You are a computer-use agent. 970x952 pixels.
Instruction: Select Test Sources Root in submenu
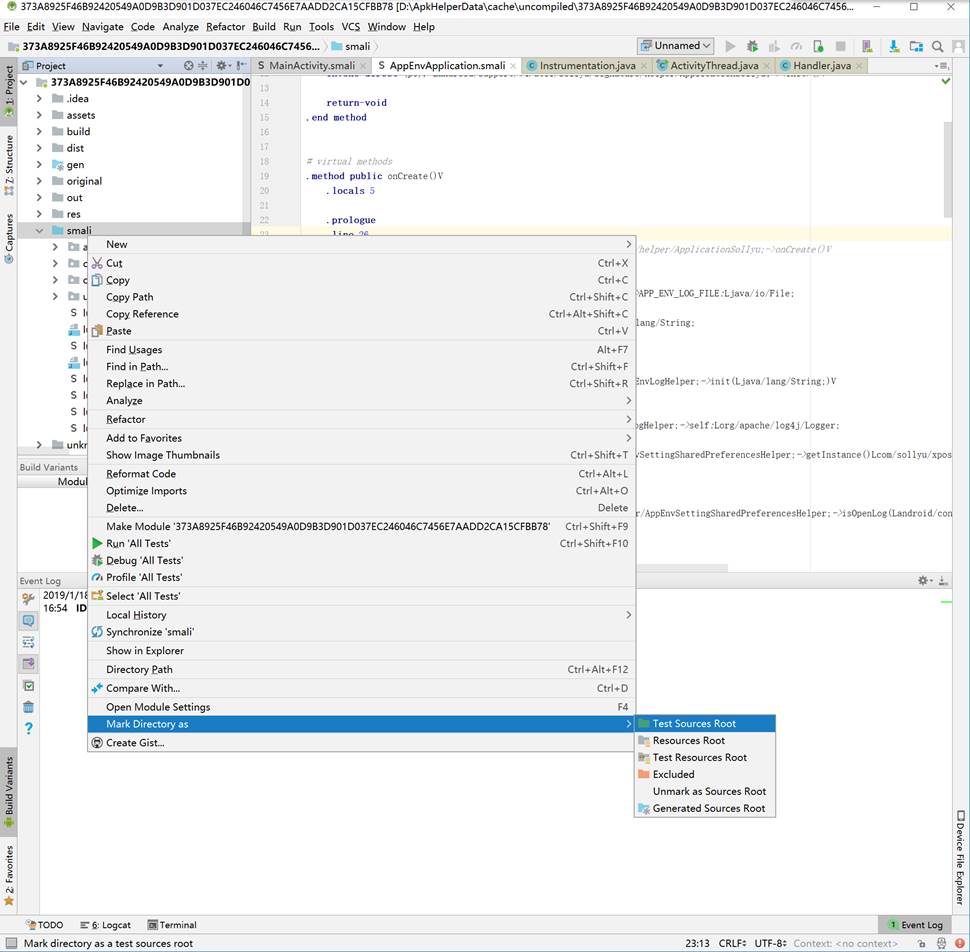pos(705,723)
